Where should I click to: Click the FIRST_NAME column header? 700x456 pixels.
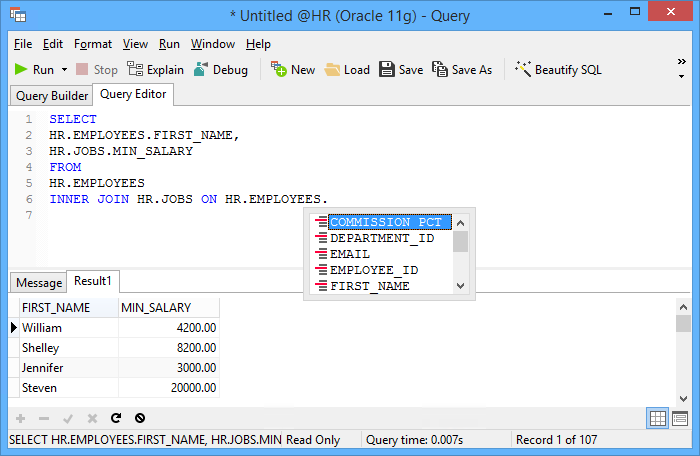[x=69, y=308]
